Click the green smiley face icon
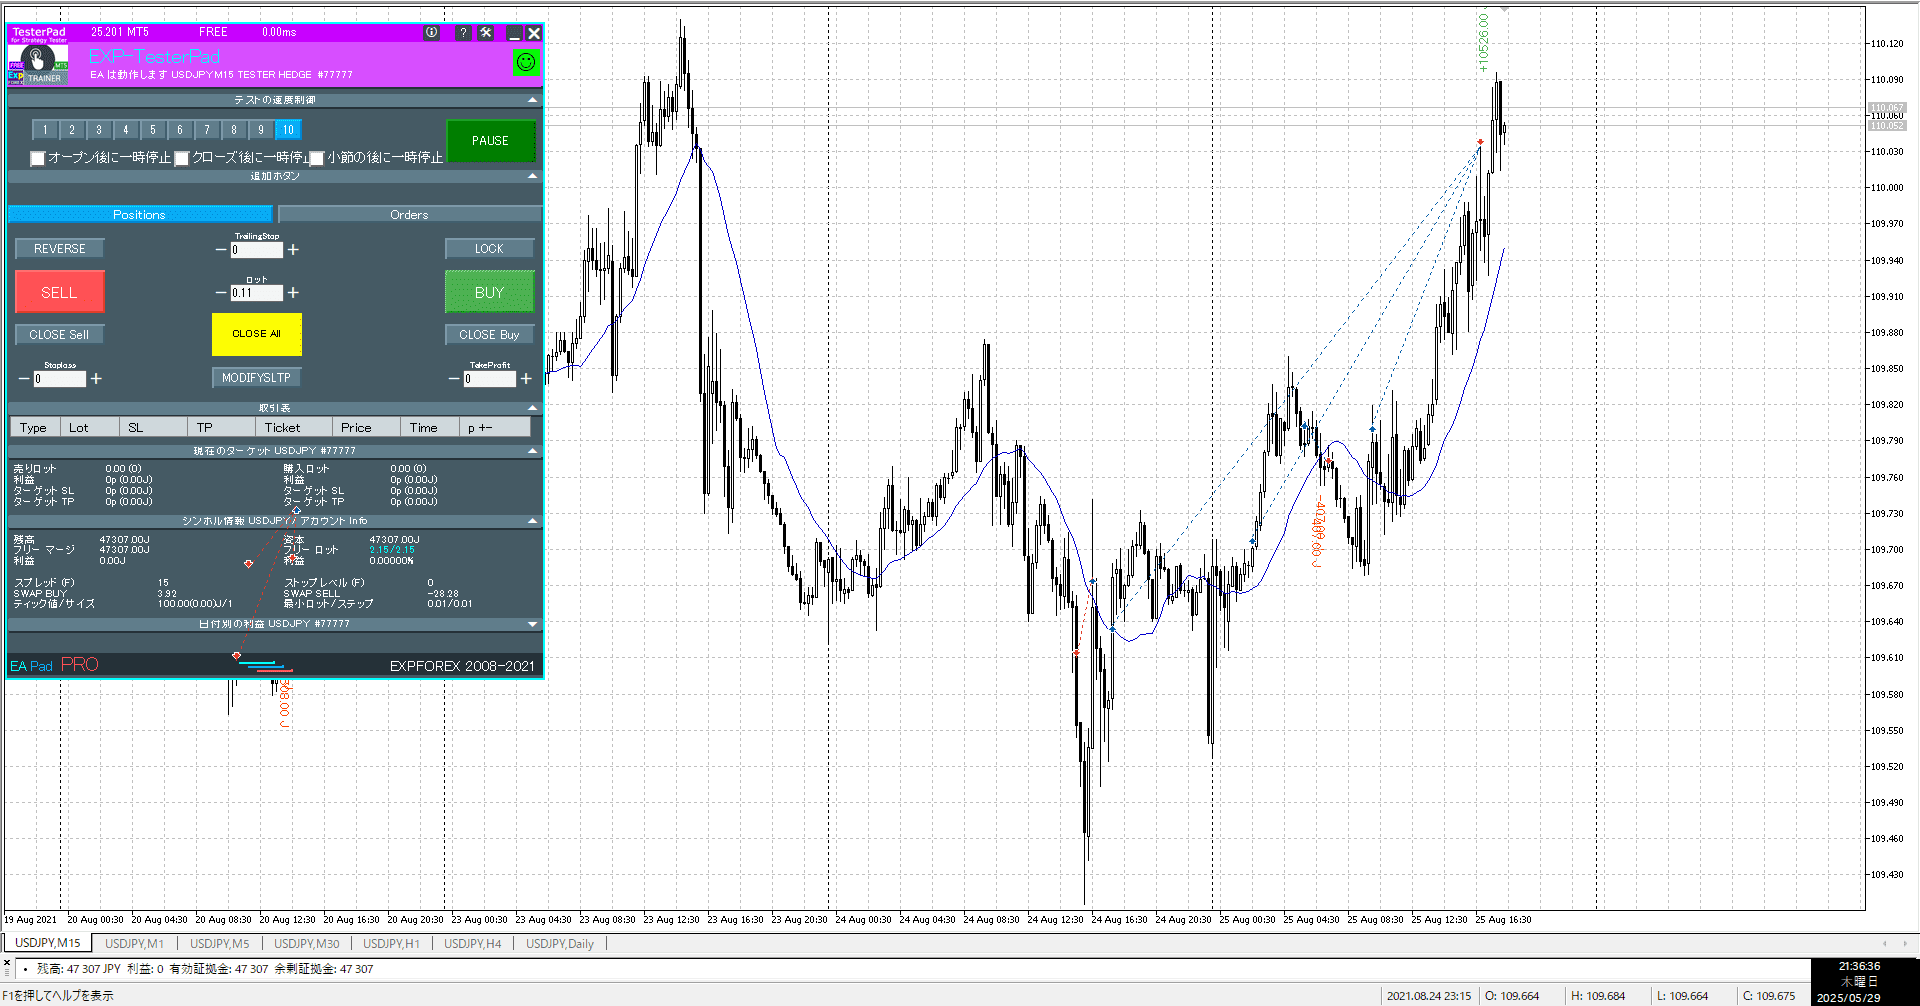The height and width of the screenshot is (1006, 1920). [525, 62]
